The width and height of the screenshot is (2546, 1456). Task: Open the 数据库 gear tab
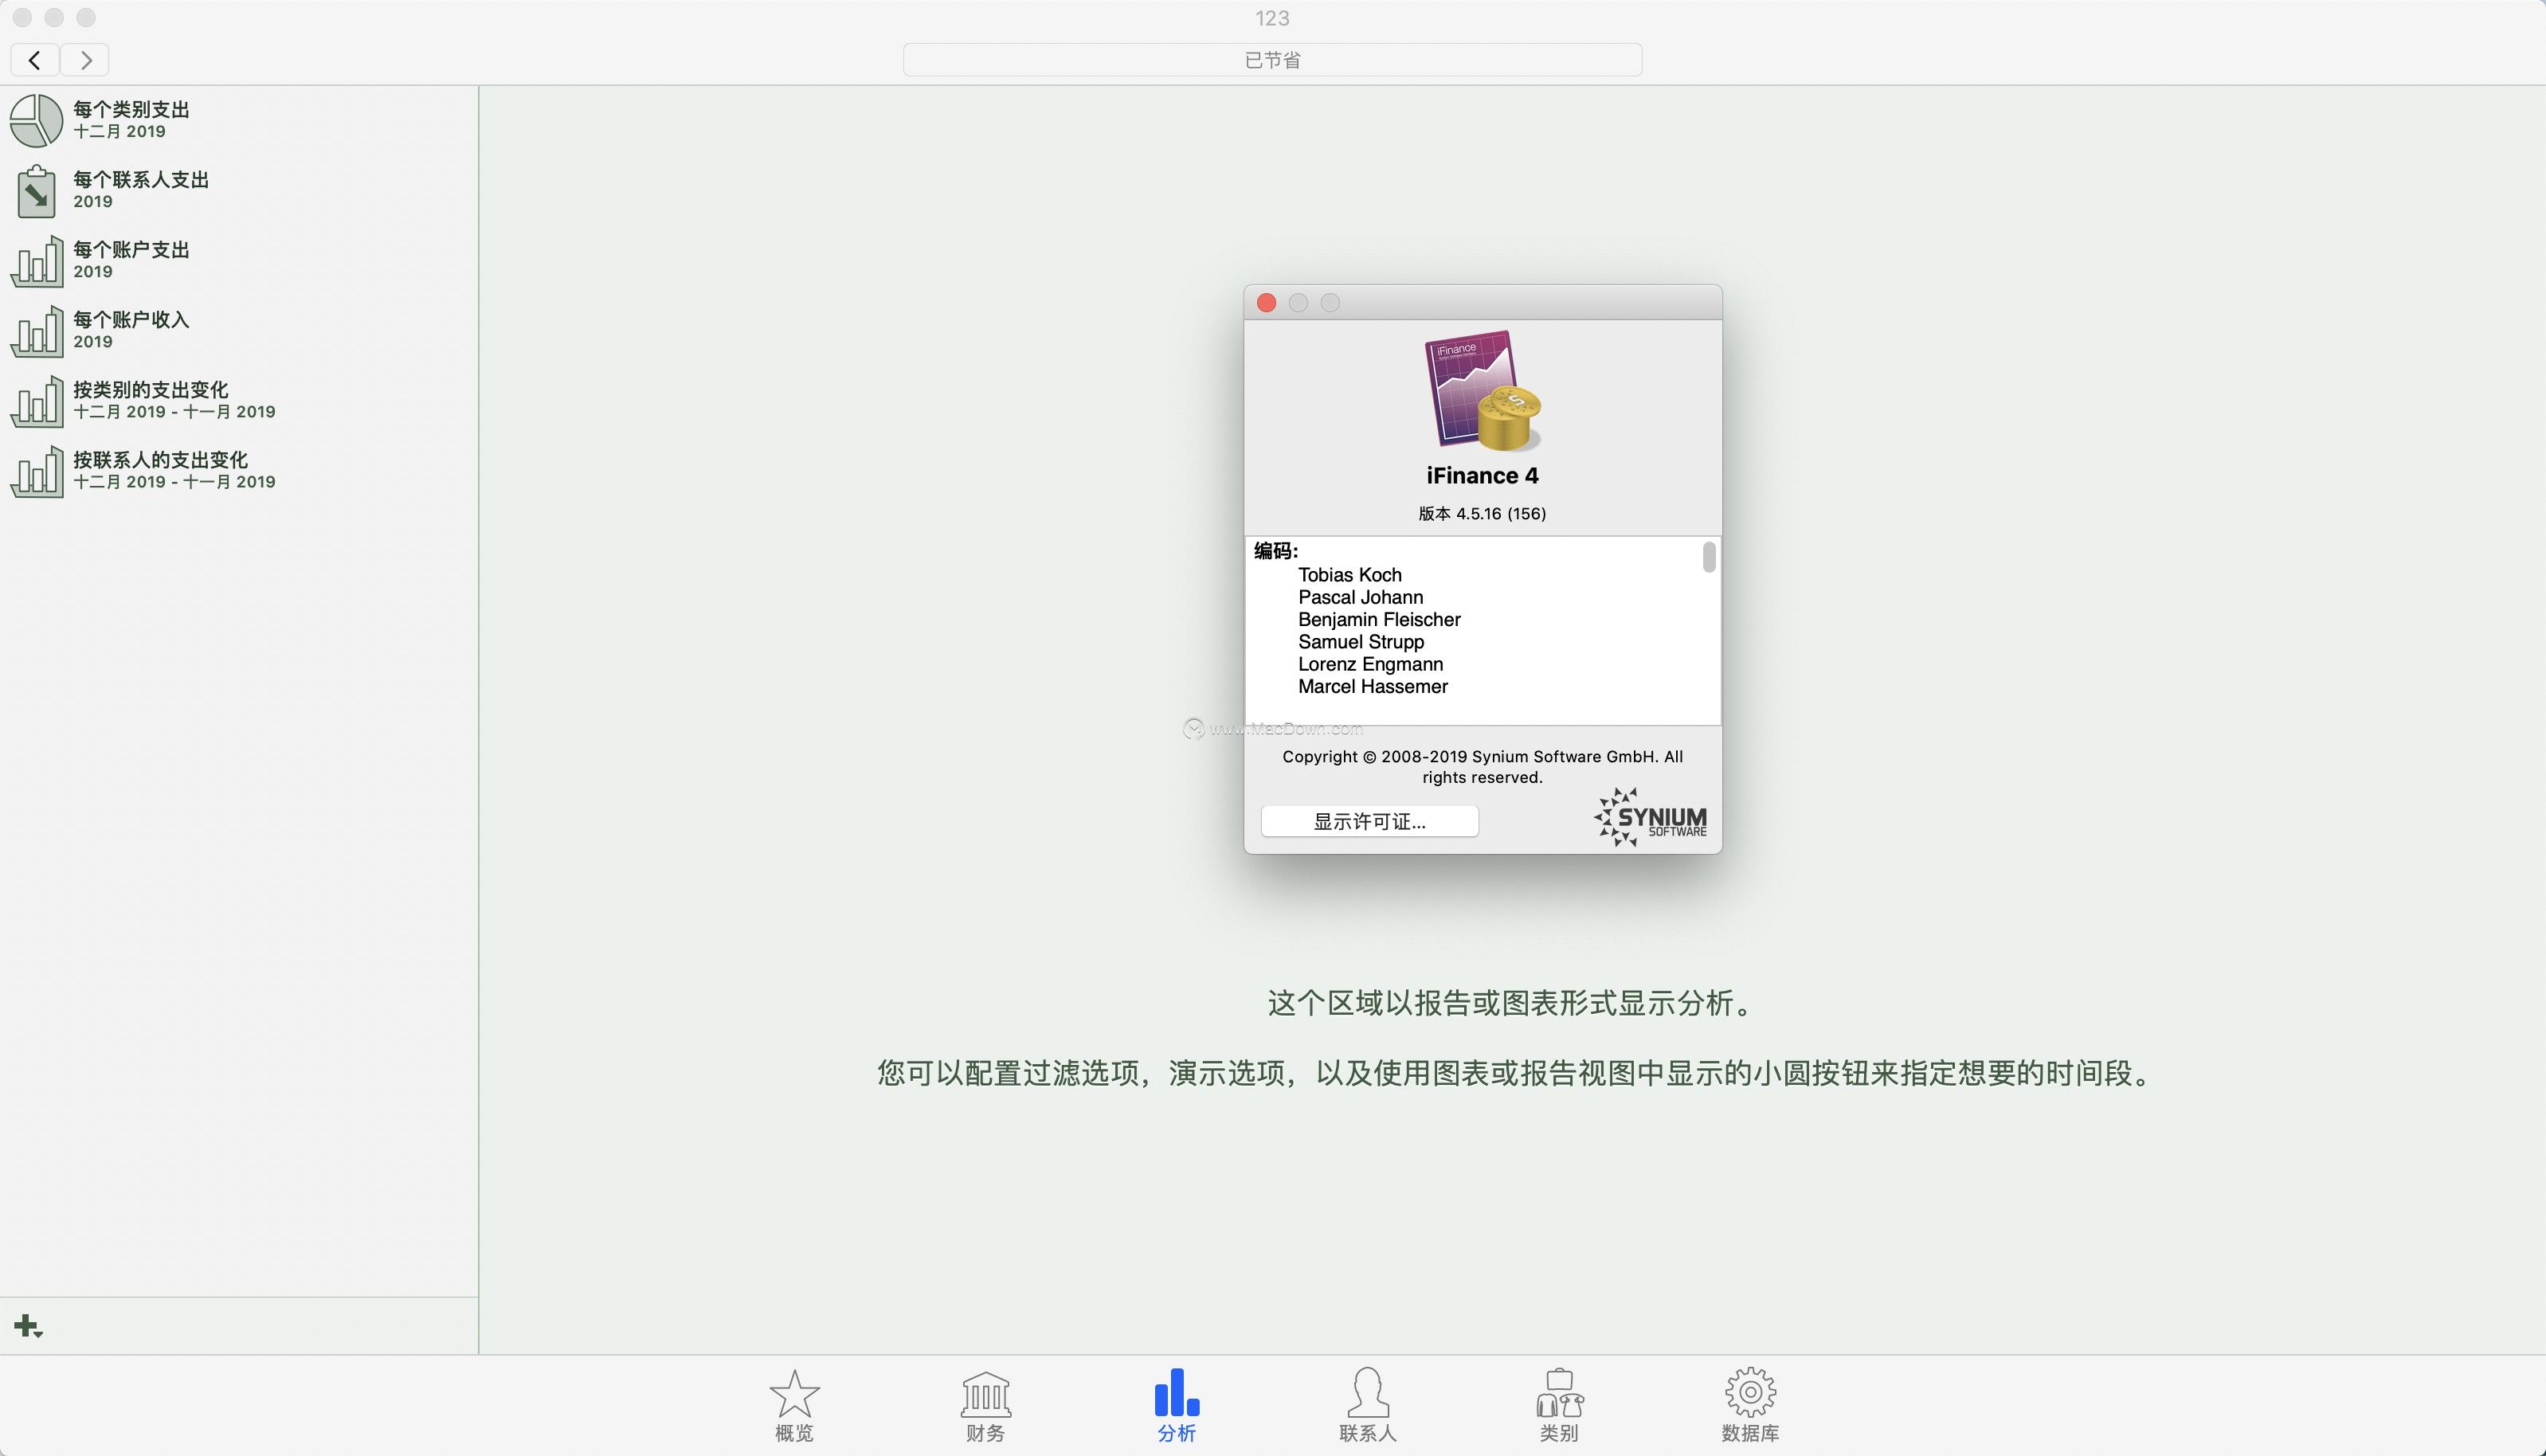pos(1750,1405)
